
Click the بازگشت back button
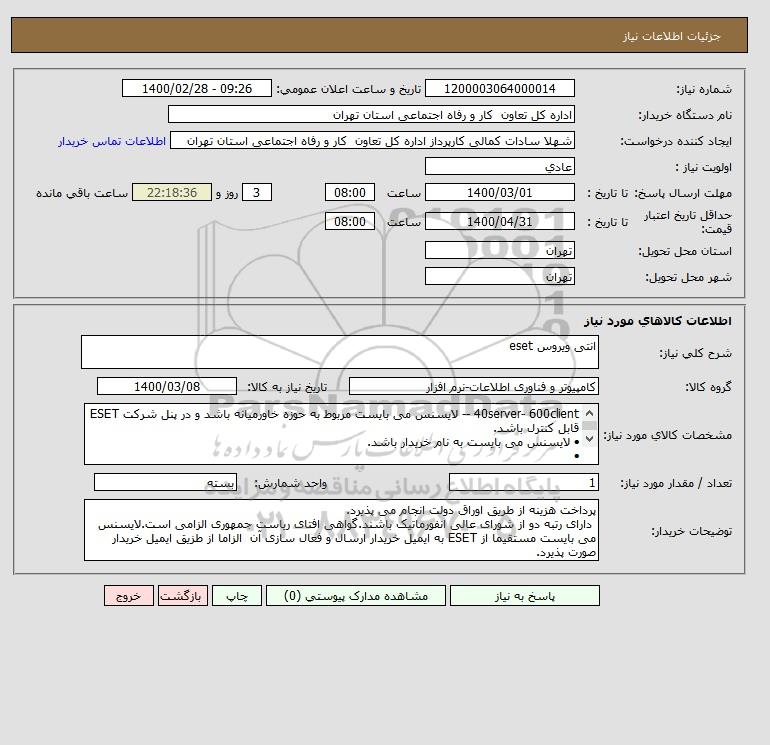click(183, 596)
